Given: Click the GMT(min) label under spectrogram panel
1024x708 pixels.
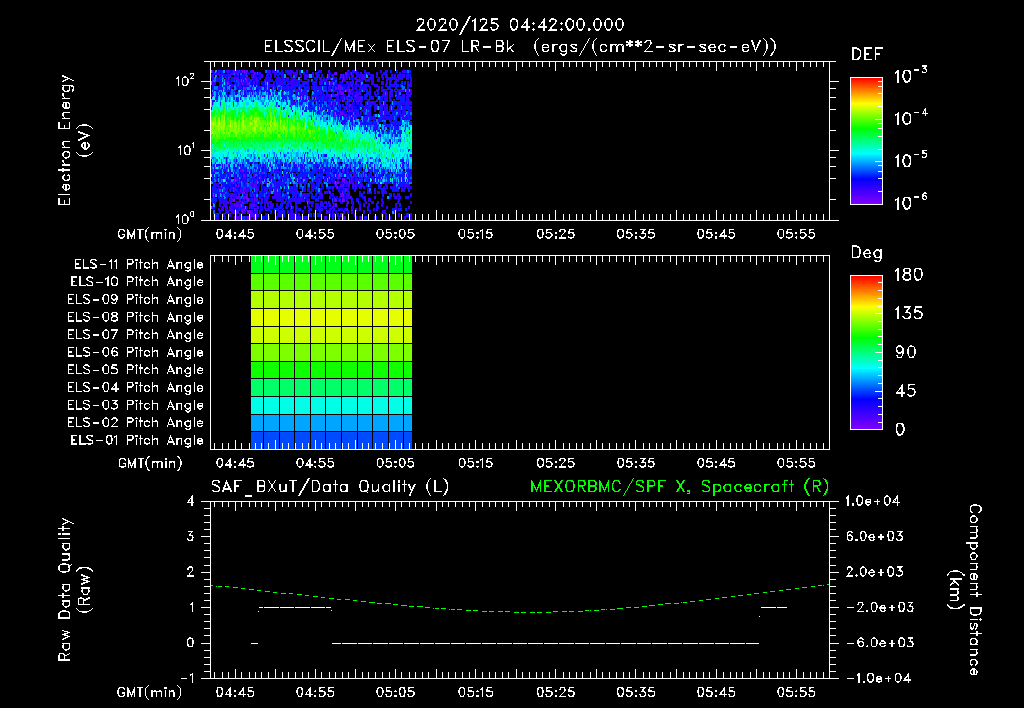Looking at the screenshot, I should [150, 234].
